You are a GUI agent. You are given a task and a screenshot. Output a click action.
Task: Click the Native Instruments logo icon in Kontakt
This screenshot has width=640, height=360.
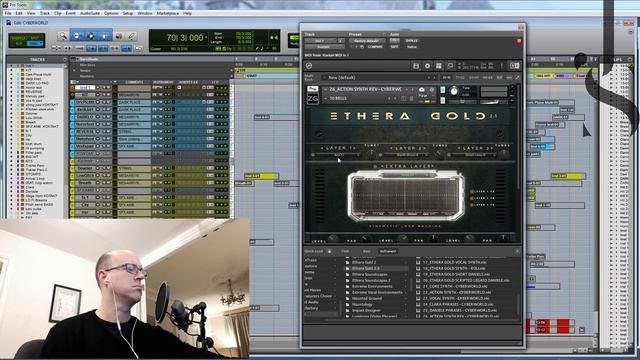[309, 66]
